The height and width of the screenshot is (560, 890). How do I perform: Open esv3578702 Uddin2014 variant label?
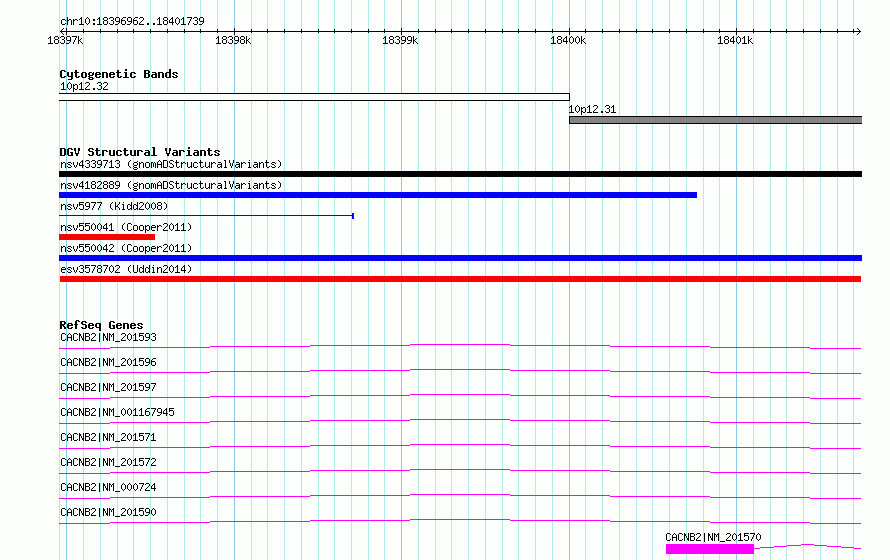pyautogui.click(x=126, y=269)
